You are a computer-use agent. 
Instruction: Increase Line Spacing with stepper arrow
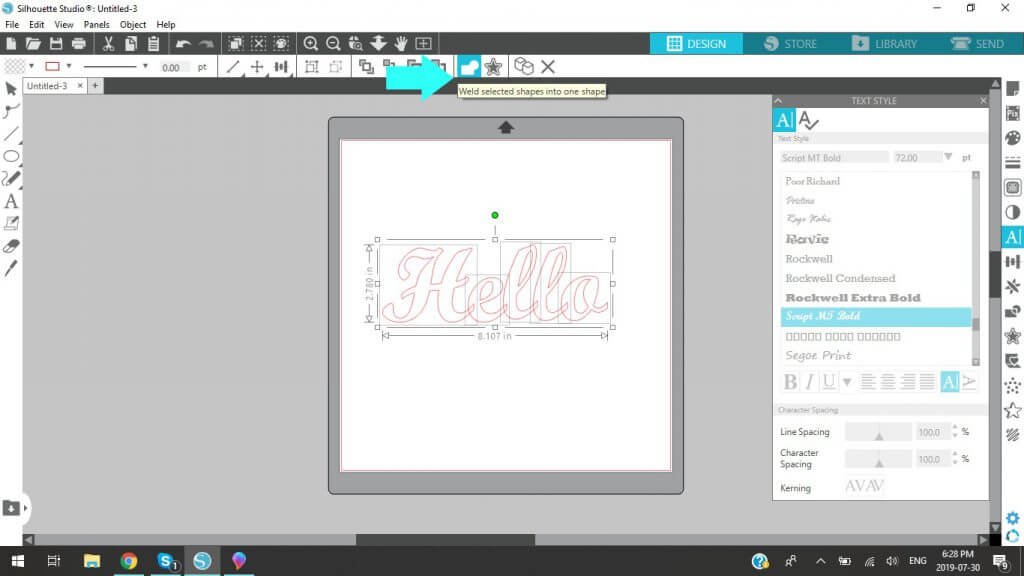[955, 428]
